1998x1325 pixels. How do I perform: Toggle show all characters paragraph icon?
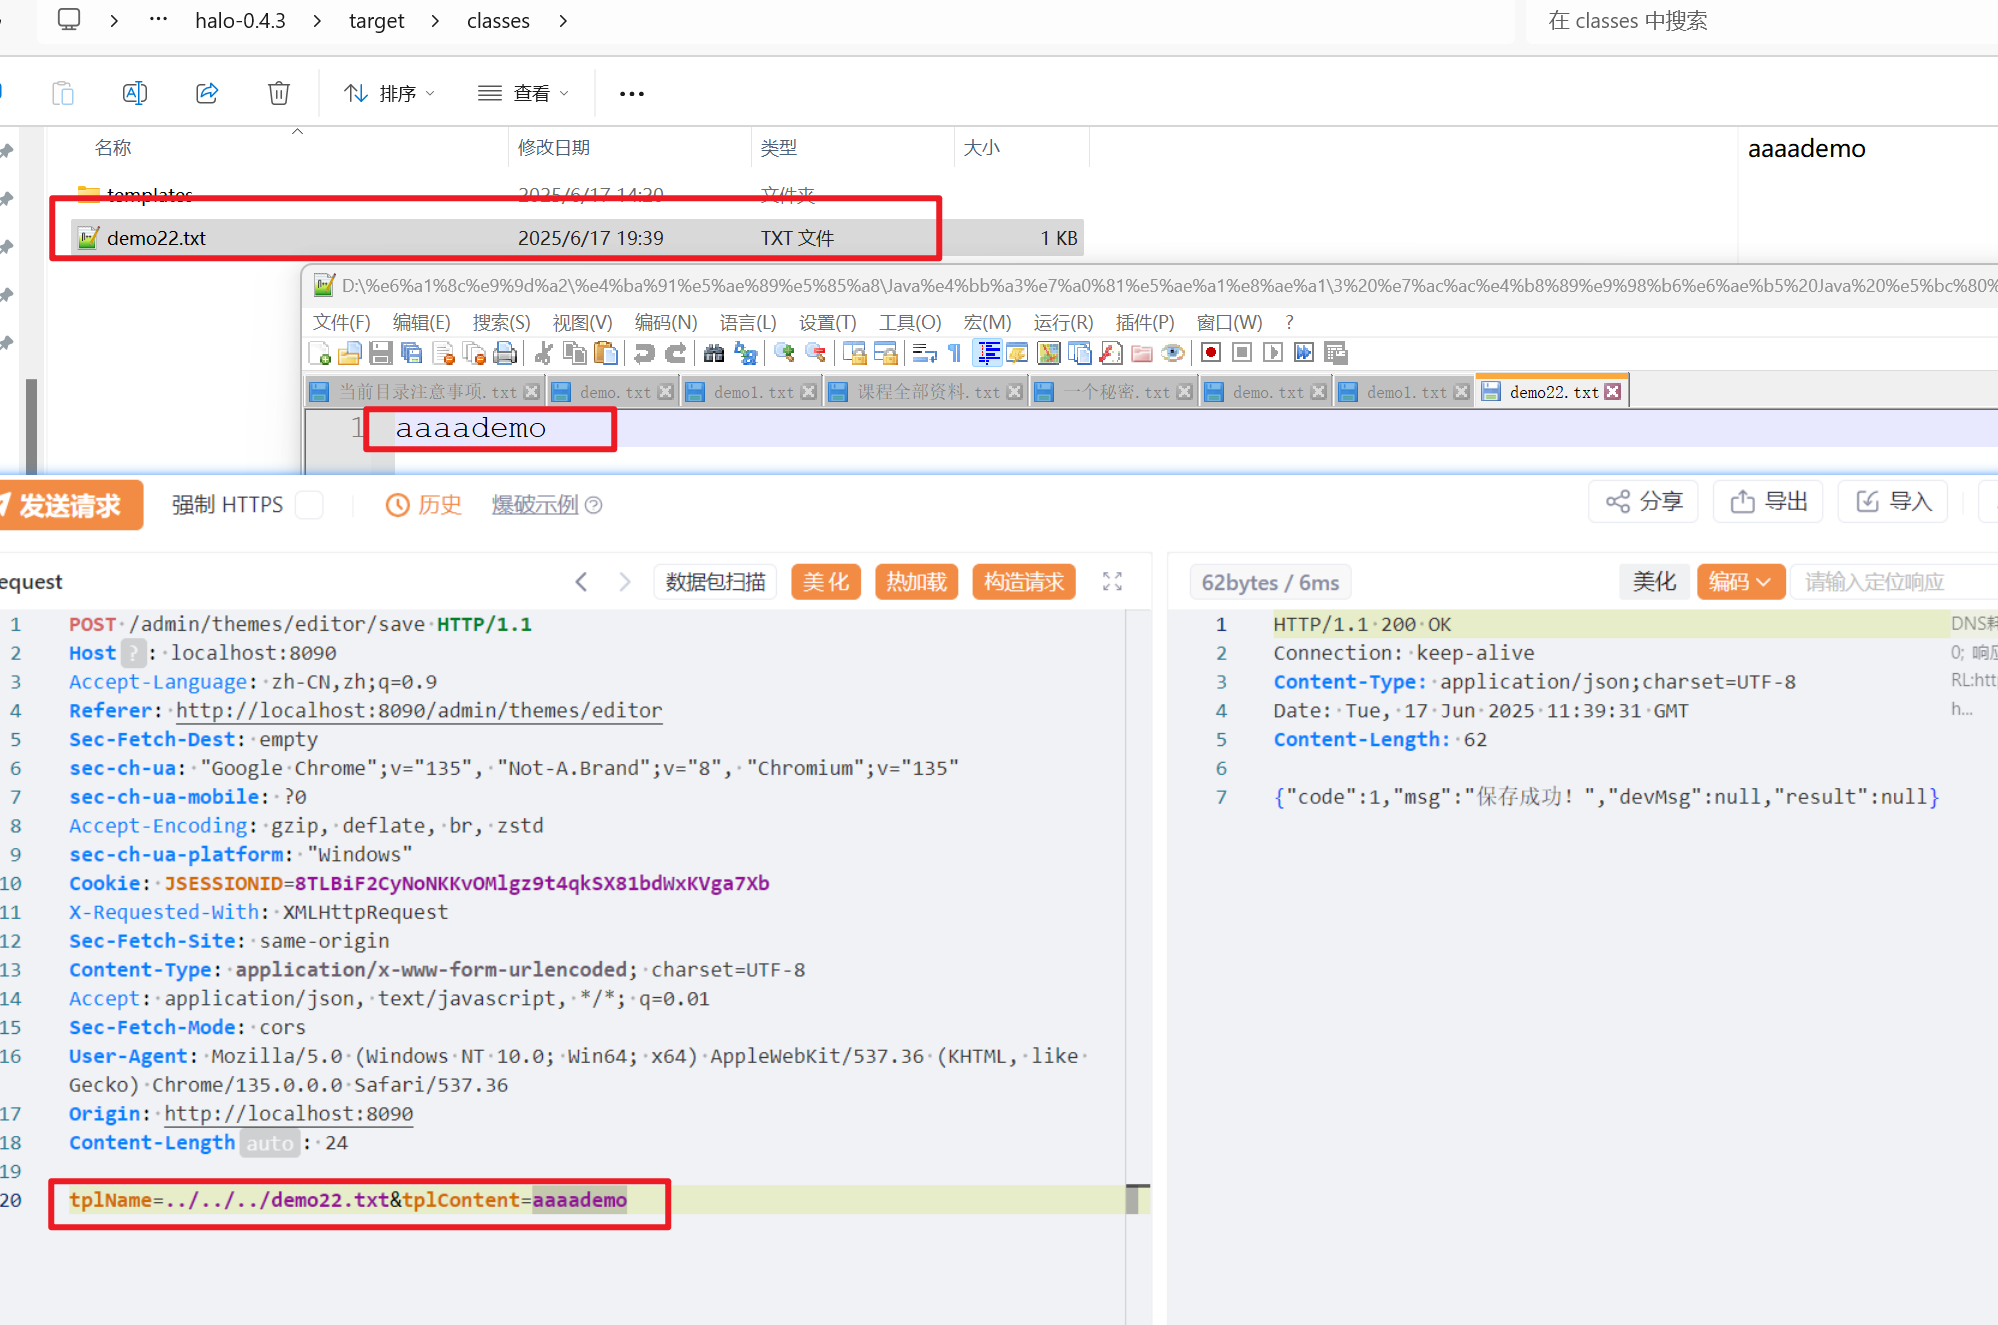(x=955, y=353)
